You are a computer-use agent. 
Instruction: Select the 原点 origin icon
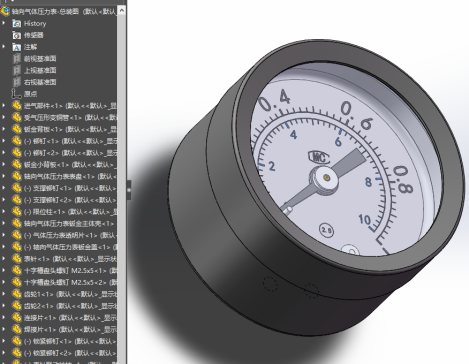click(16, 94)
